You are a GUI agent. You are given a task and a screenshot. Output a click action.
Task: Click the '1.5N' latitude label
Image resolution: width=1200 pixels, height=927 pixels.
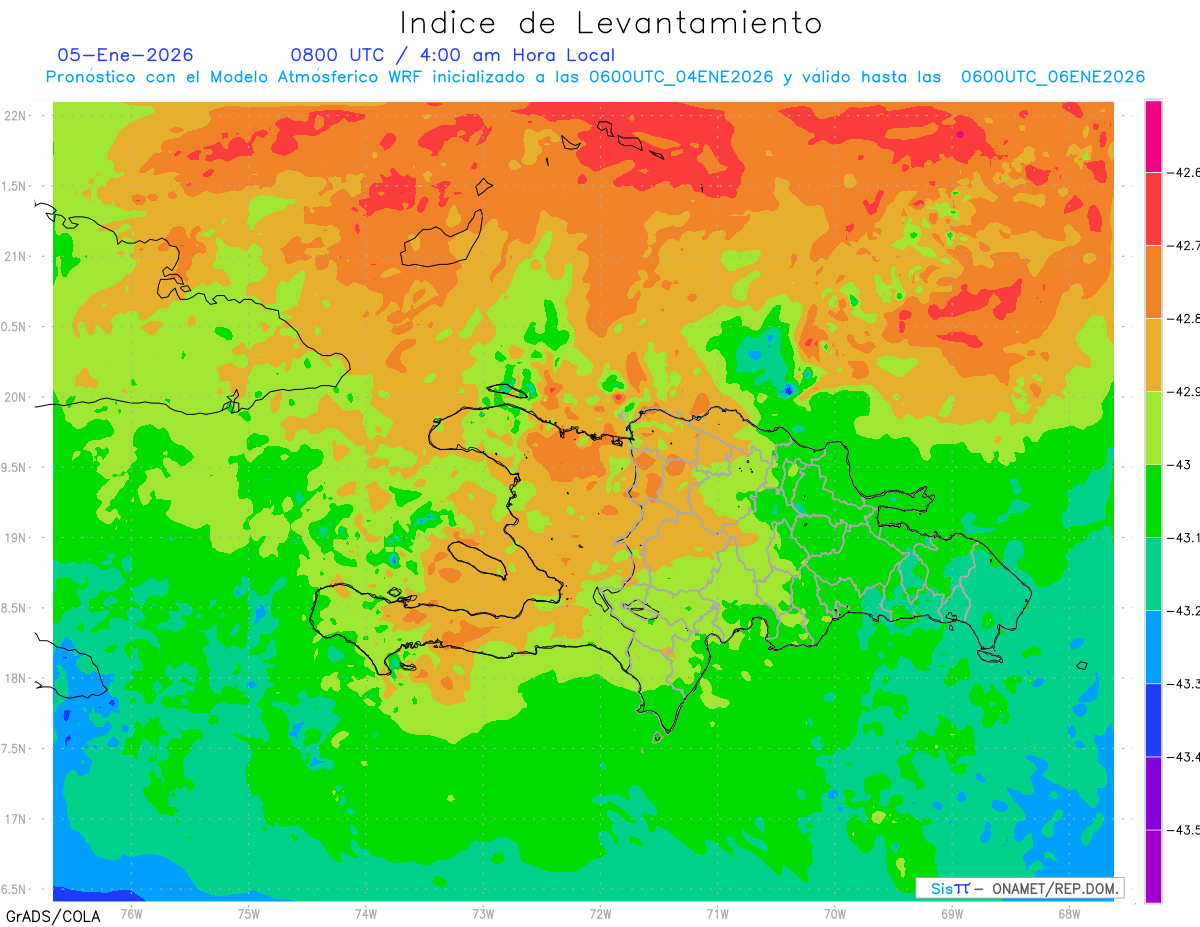15,186
